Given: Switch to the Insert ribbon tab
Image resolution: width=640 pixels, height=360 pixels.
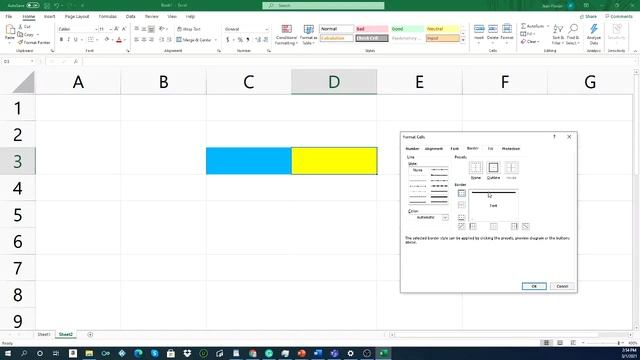Looking at the screenshot, I should 49,16.
